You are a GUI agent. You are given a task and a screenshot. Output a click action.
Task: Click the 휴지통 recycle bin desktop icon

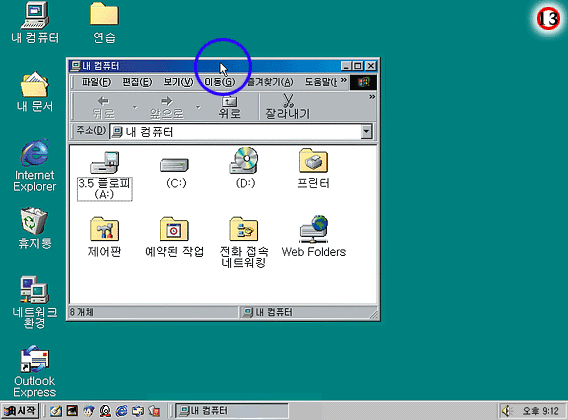[34, 228]
